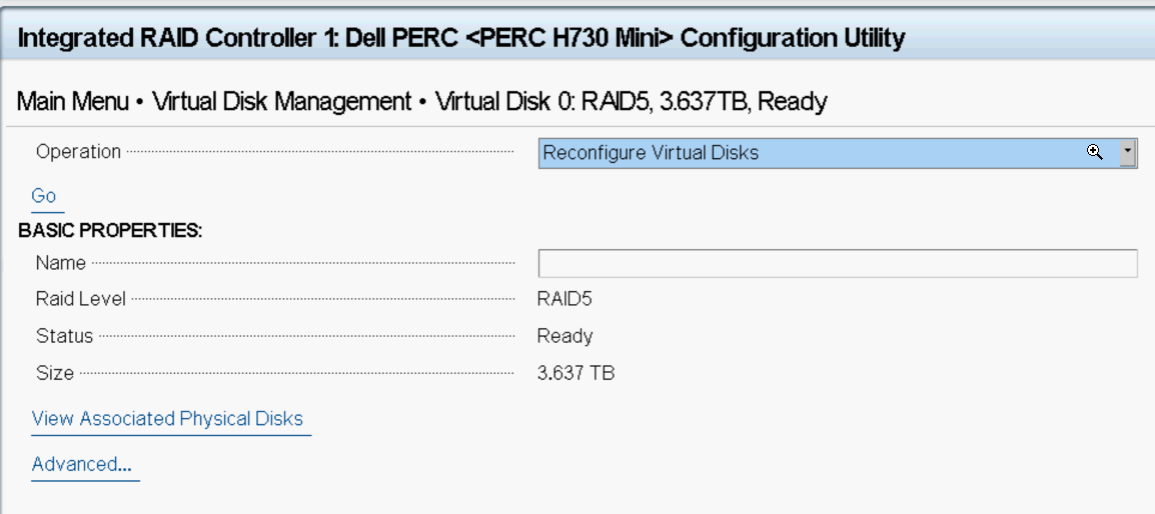
Task: Click the RAID5 value text
Action: (565, 299)
